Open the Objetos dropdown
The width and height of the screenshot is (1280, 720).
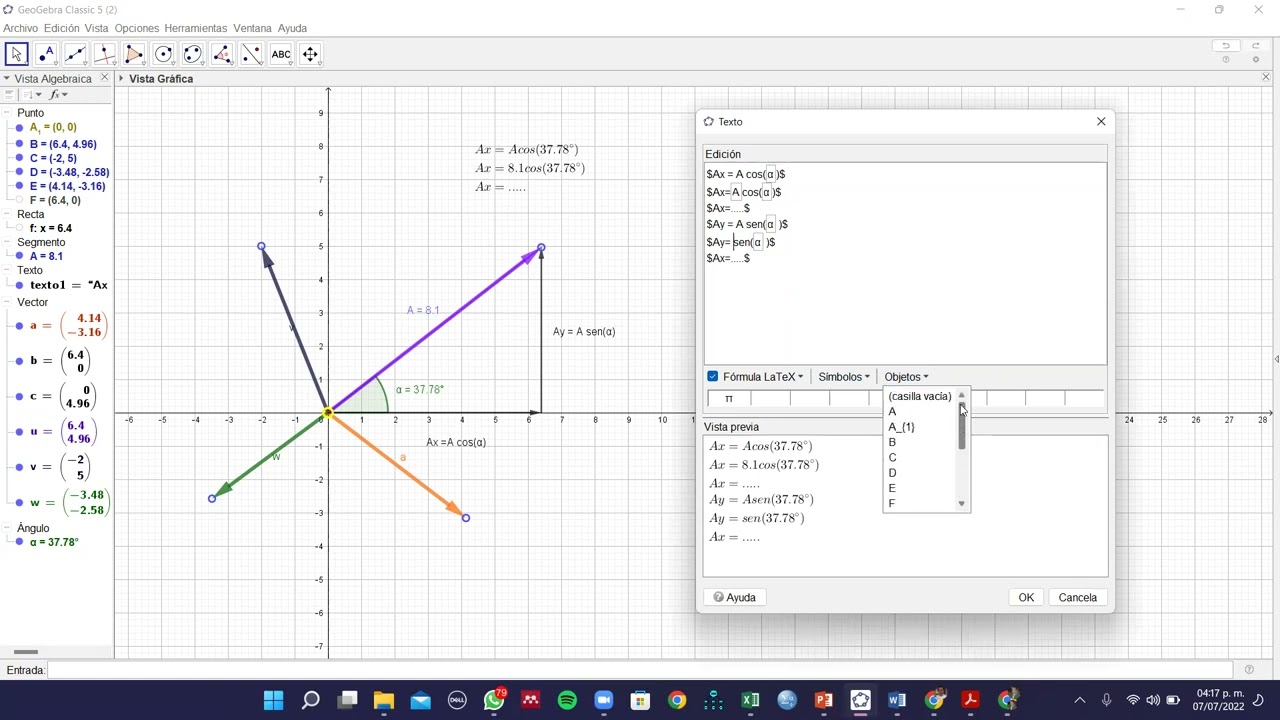pos(906,377)
